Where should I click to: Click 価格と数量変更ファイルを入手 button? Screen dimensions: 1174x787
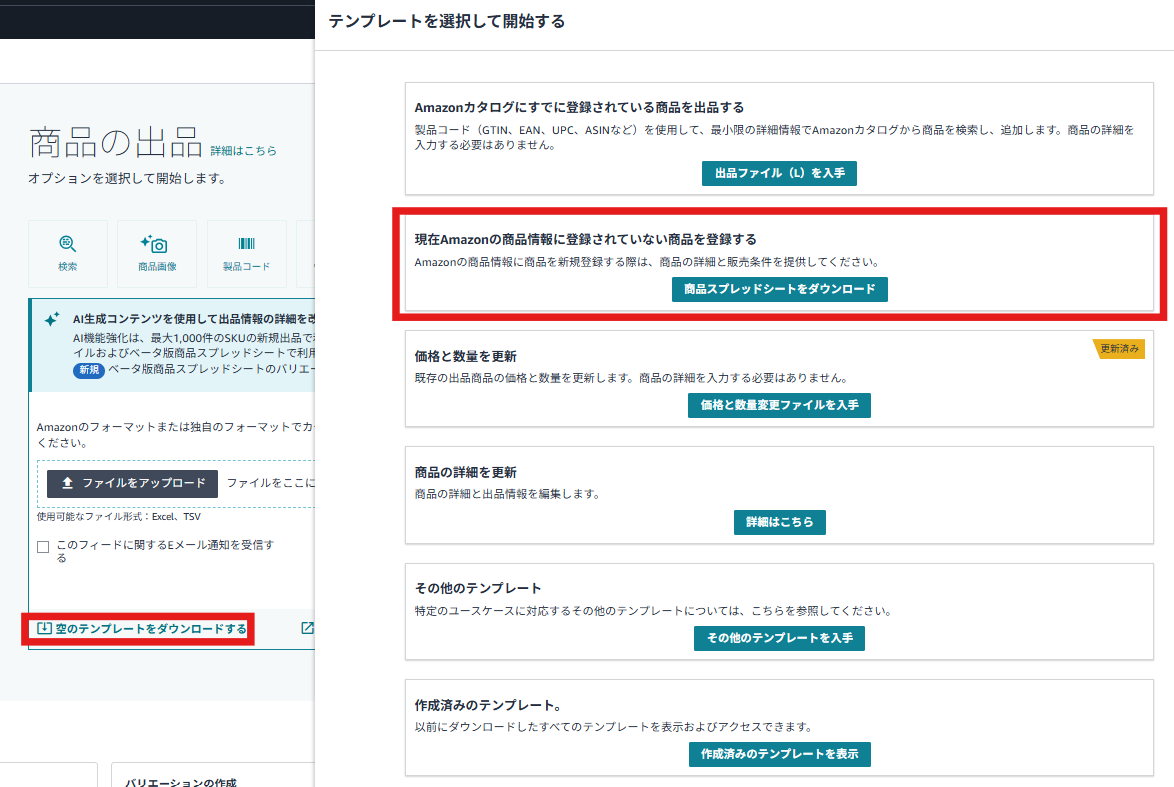[779, 405]
